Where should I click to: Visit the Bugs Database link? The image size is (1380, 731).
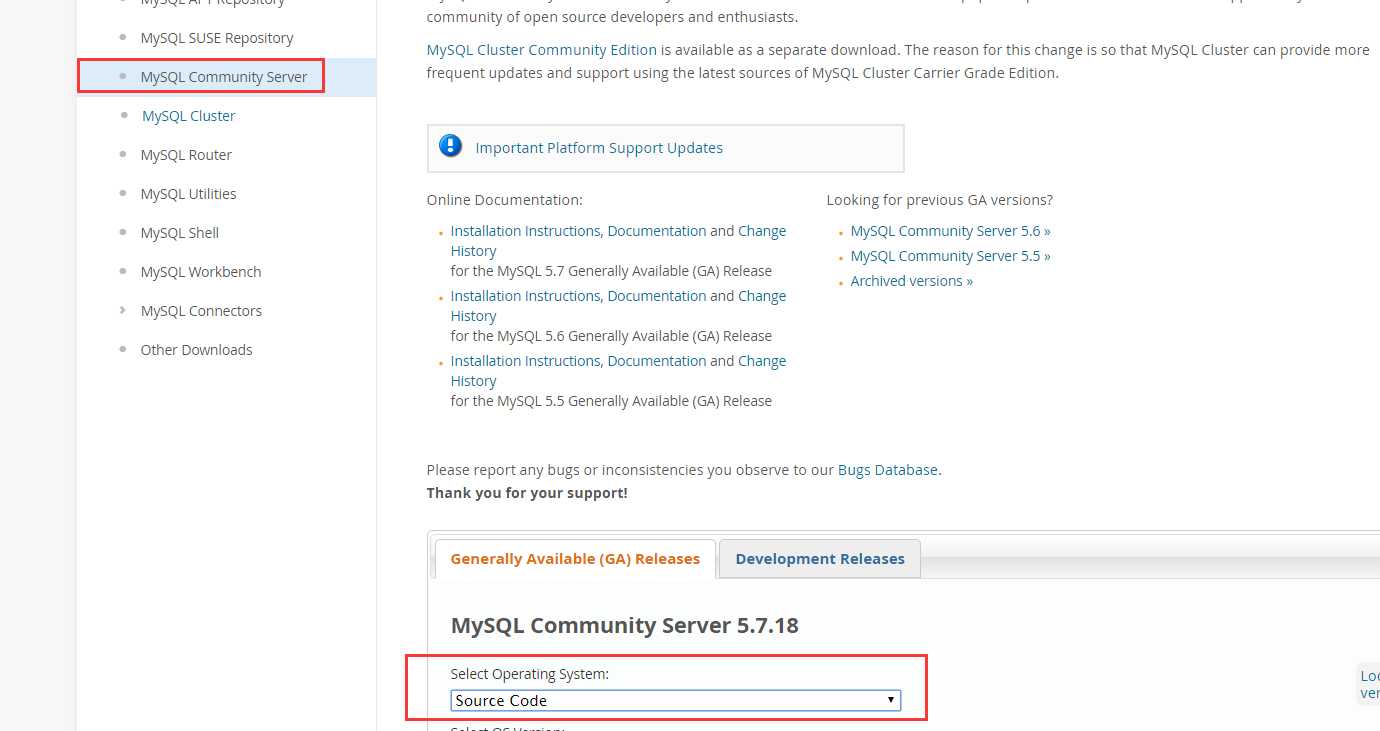888,470
